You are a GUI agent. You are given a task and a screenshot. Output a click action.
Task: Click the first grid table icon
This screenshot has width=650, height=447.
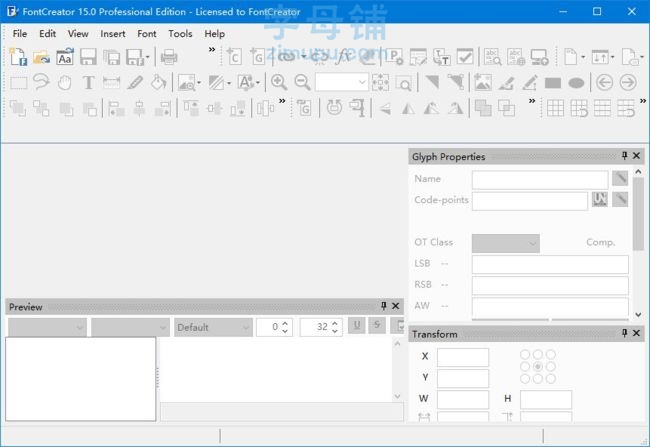(x=555, y=109)
